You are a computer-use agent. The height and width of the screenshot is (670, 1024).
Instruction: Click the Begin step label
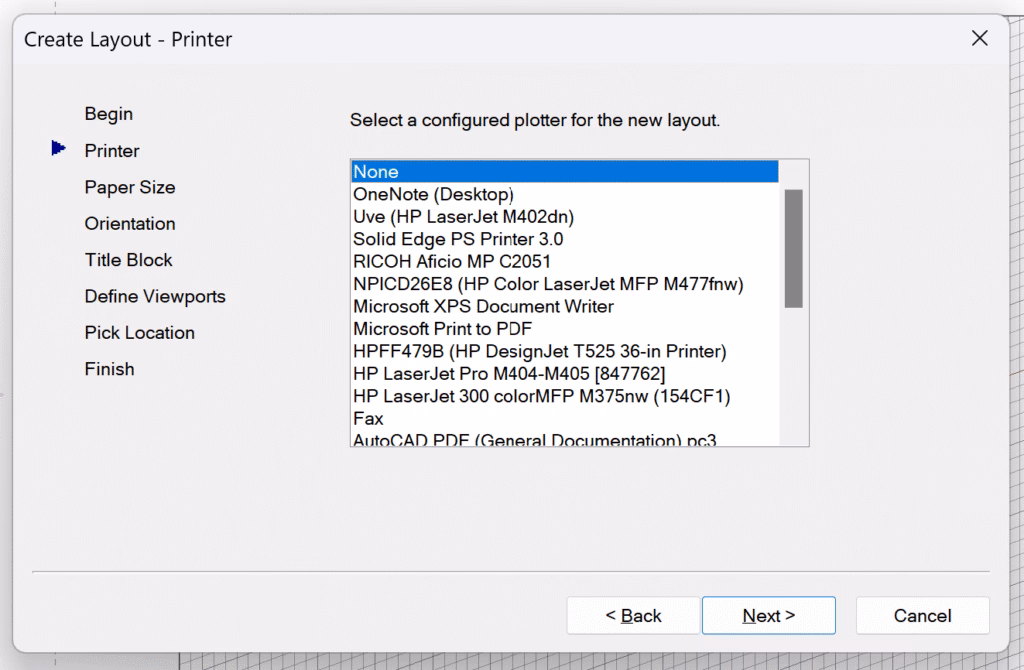[x=108, y=114]
